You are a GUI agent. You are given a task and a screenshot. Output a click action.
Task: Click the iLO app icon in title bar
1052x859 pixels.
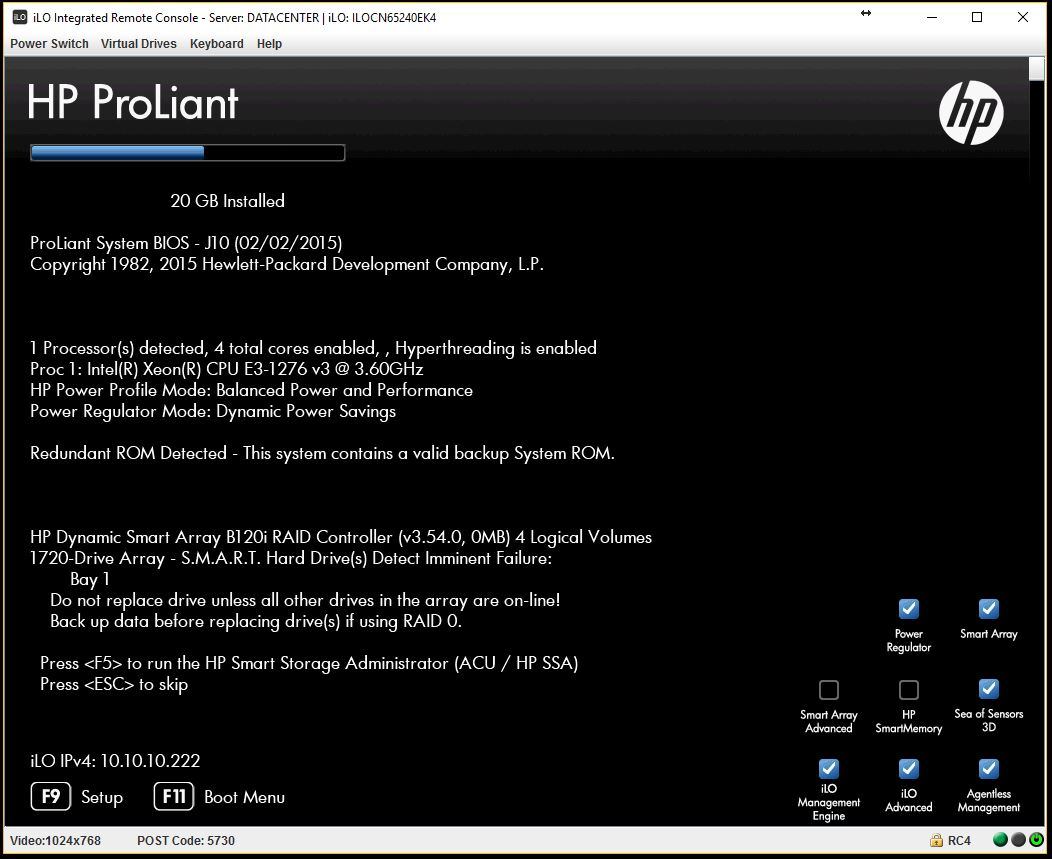click(19, 17)
